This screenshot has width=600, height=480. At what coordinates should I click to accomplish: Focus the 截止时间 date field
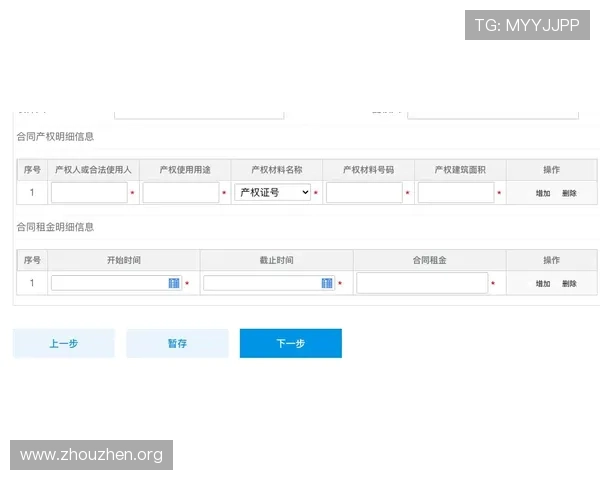269,283
